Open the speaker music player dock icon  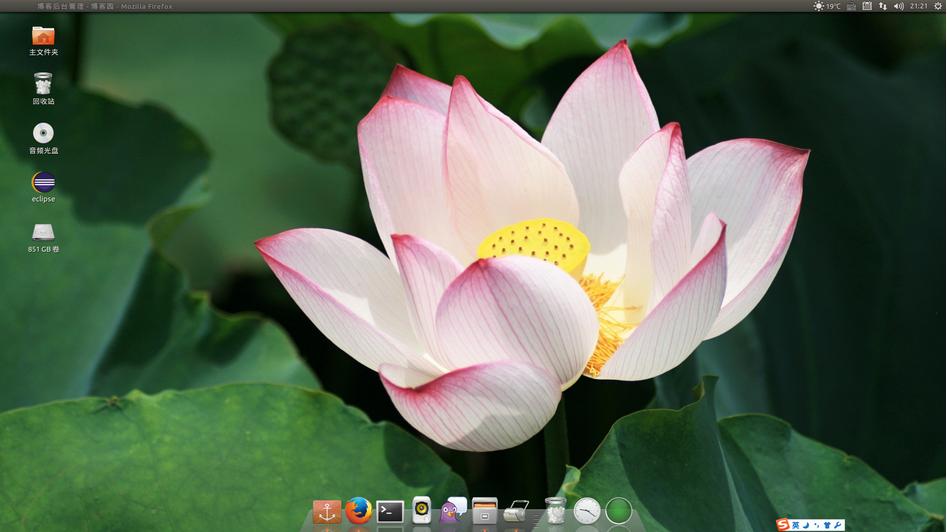(422, 511)
